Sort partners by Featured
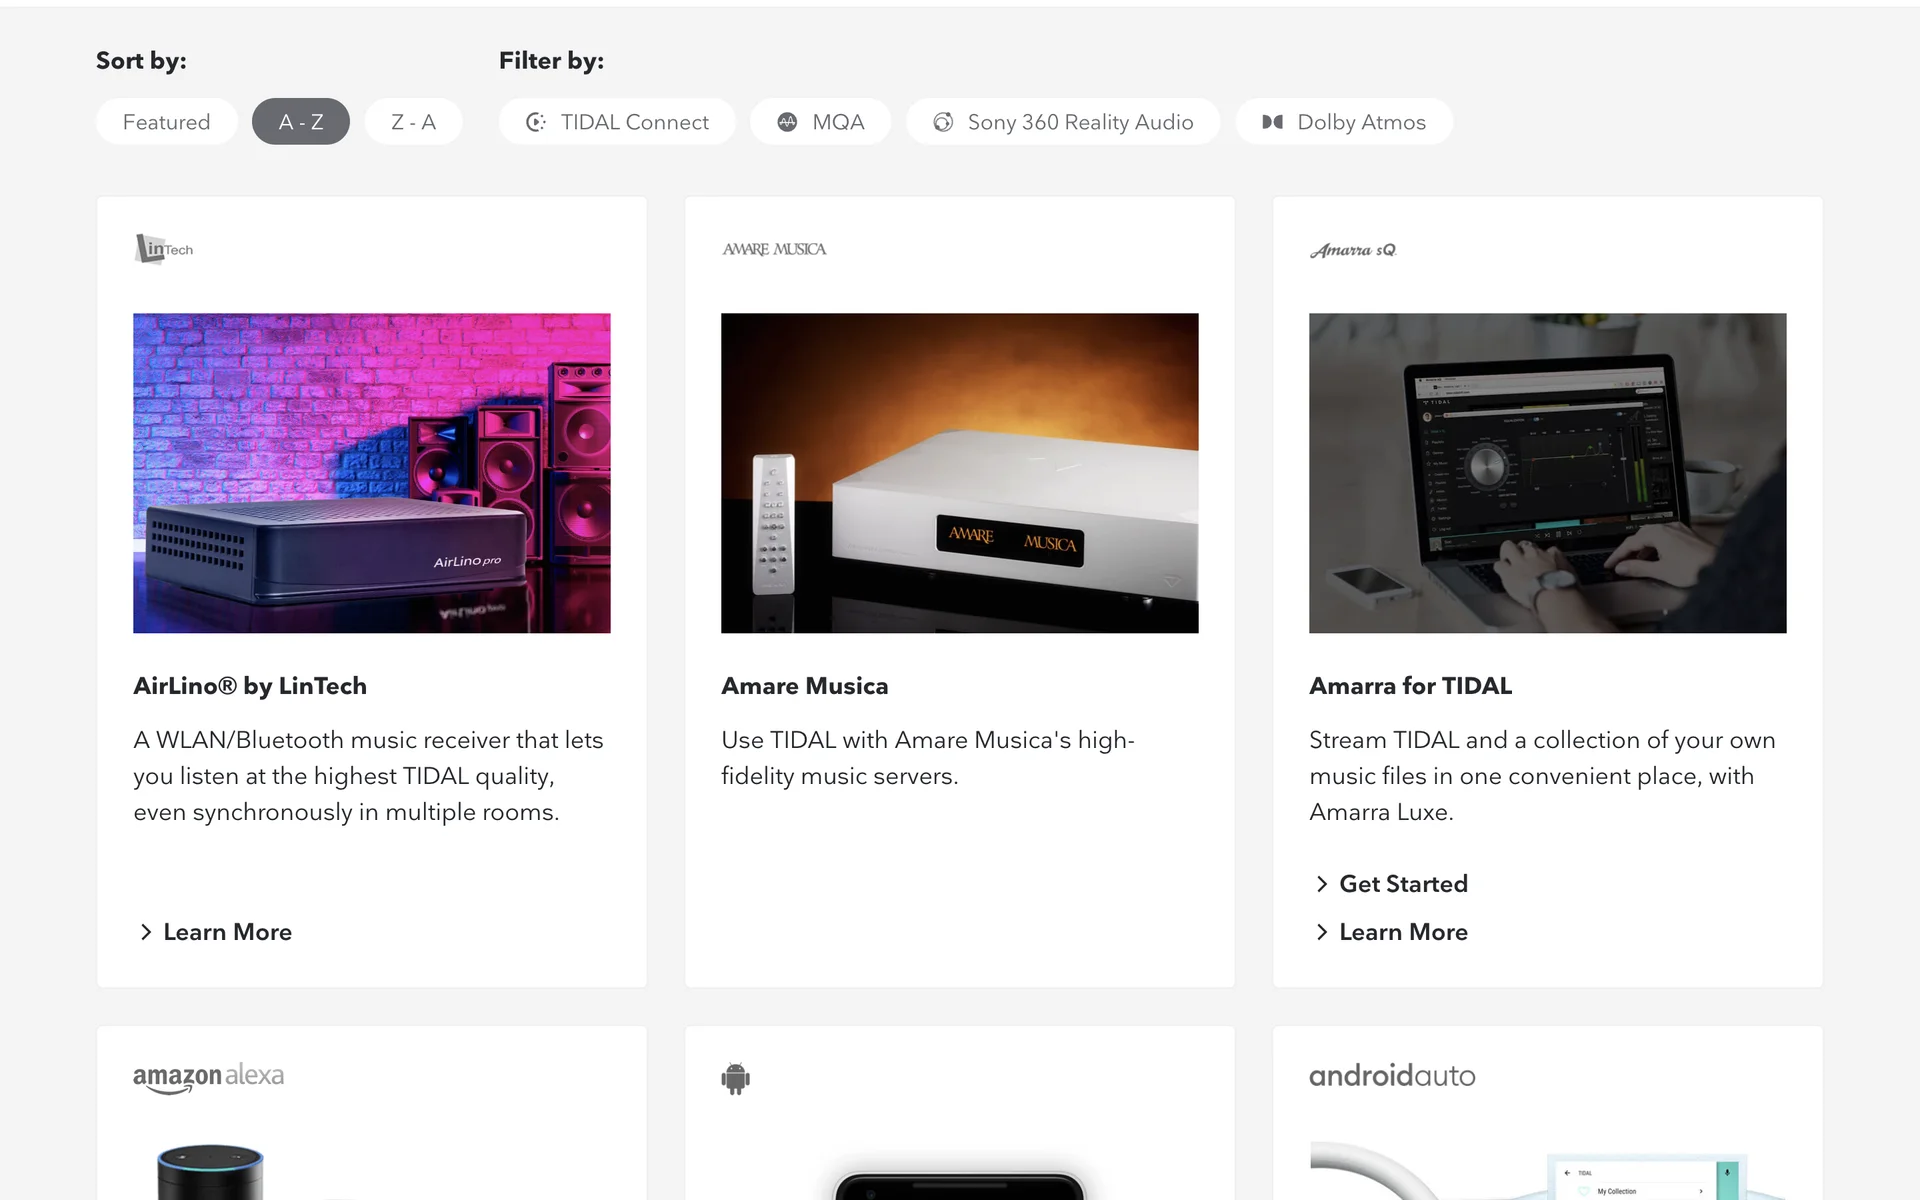 pos(167,122)
